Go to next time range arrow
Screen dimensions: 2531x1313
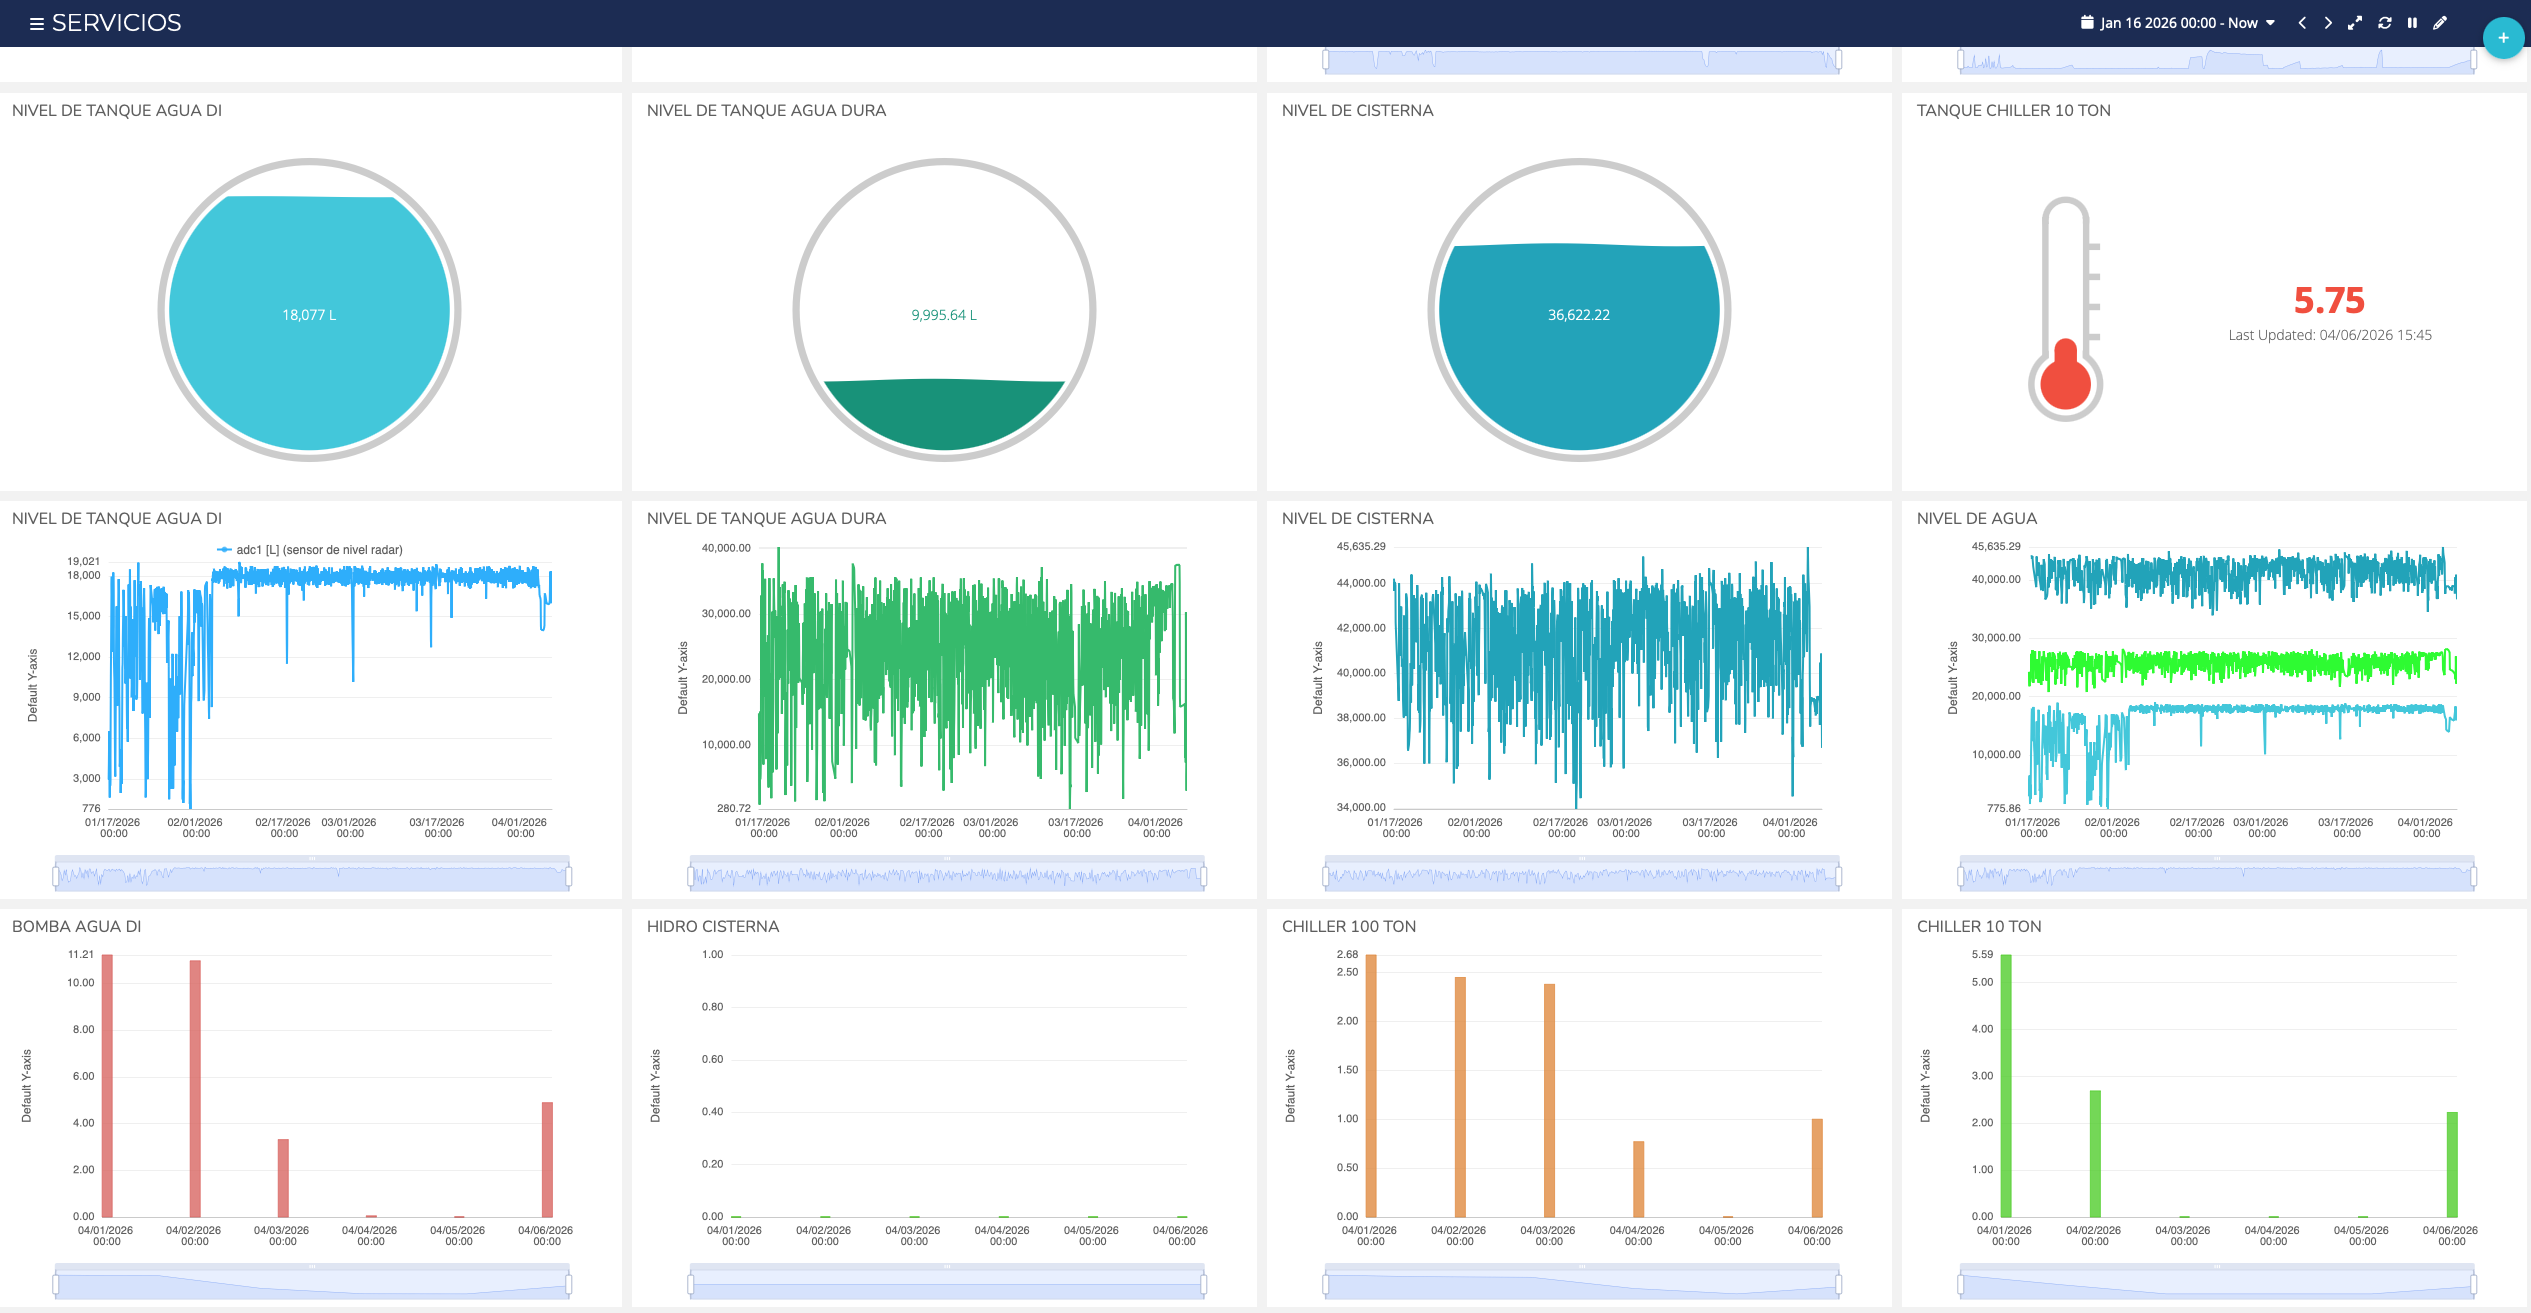pyautogui.click(x=2328, y=23)
